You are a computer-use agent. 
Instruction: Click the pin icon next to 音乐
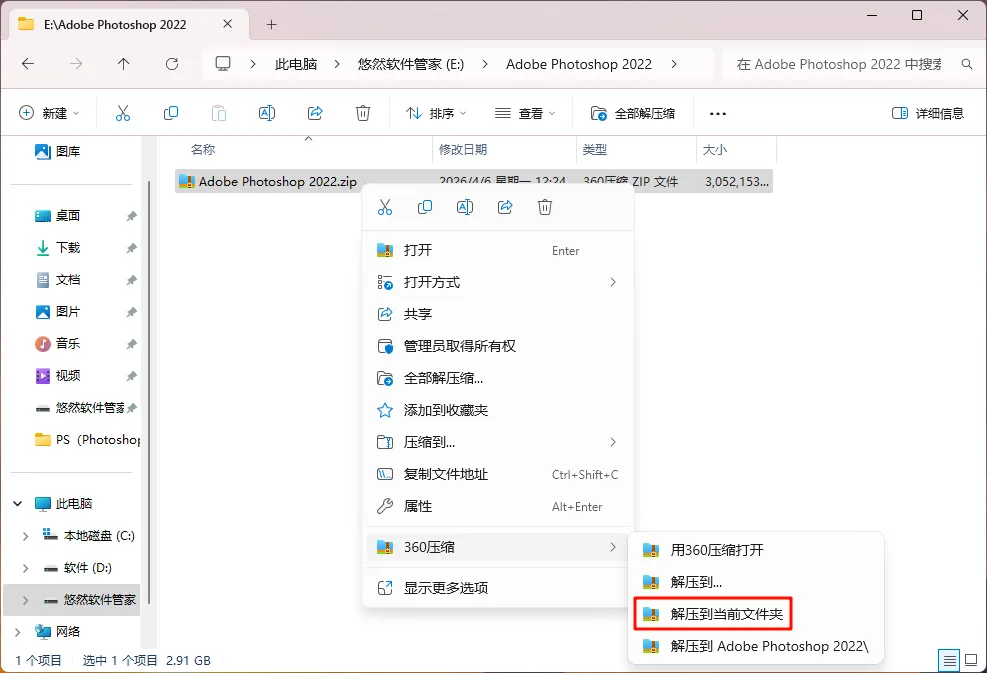tap(132, 344)
